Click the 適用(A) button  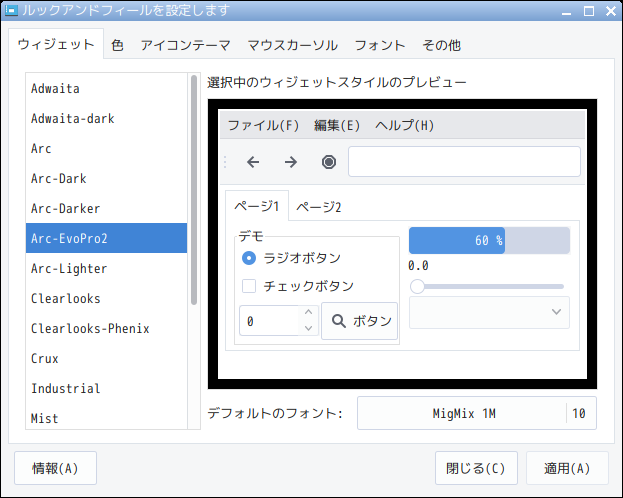coord(567,468)
